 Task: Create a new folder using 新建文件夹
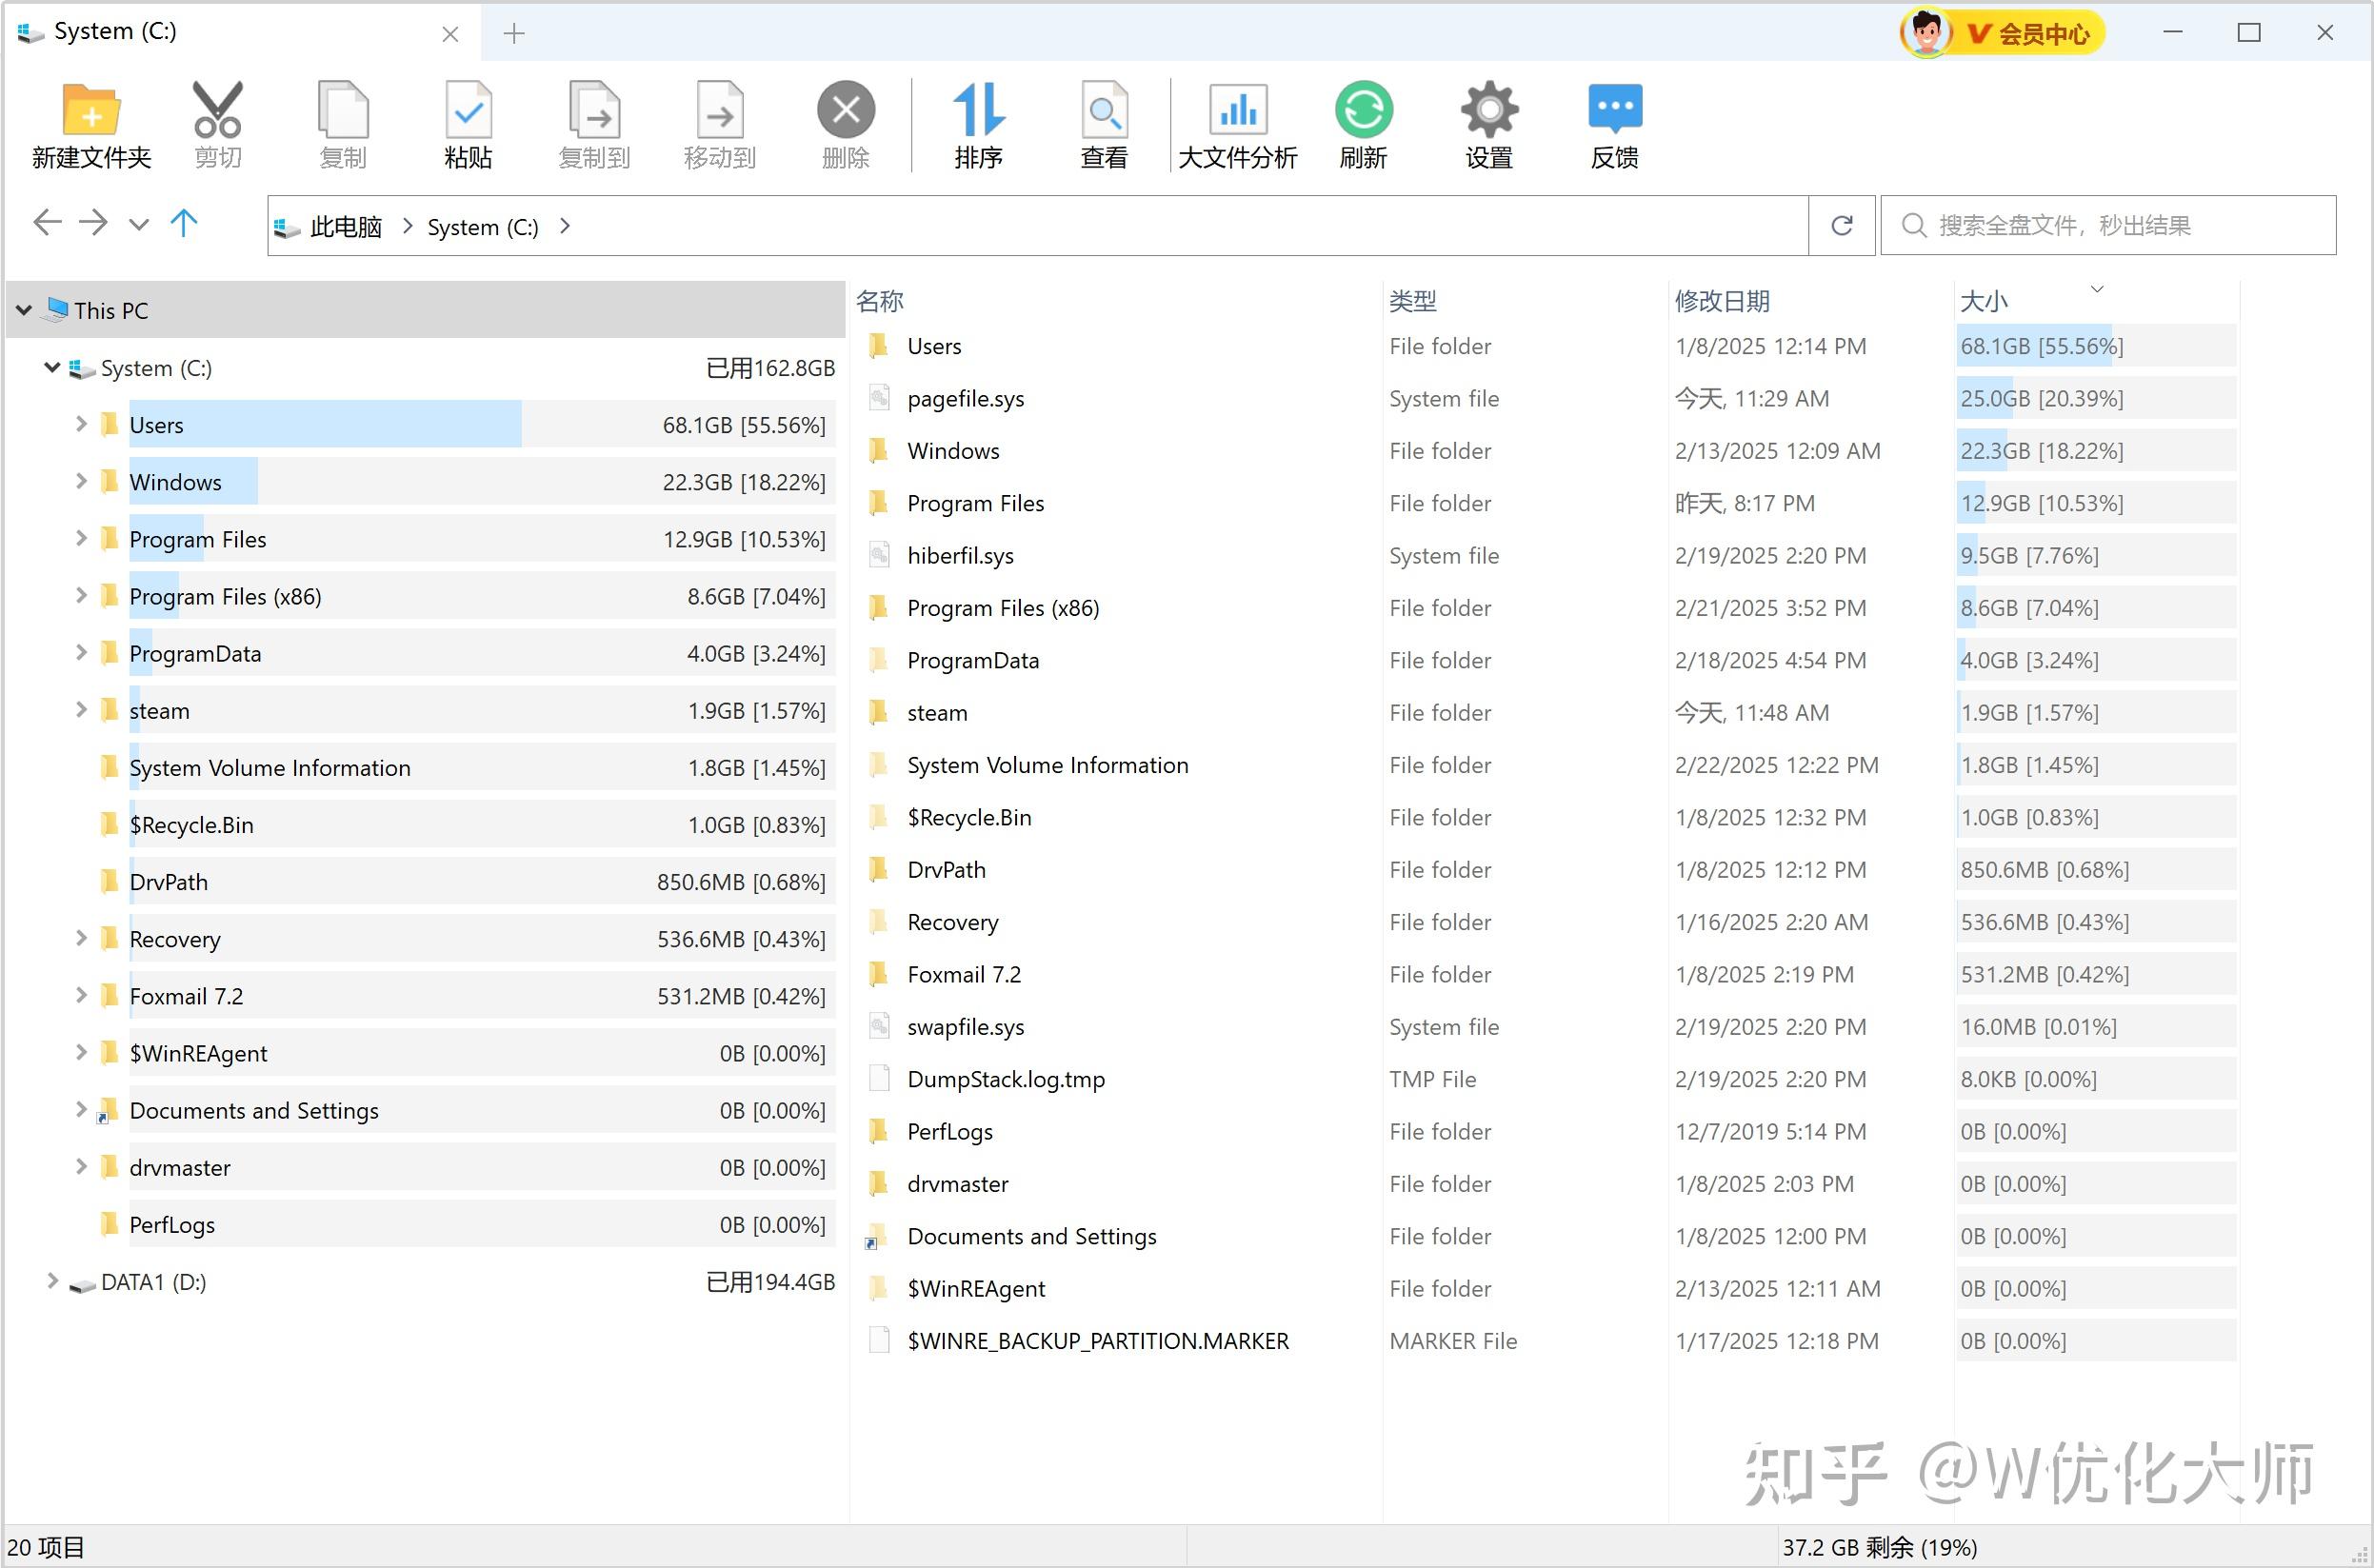tap(90, 123)
